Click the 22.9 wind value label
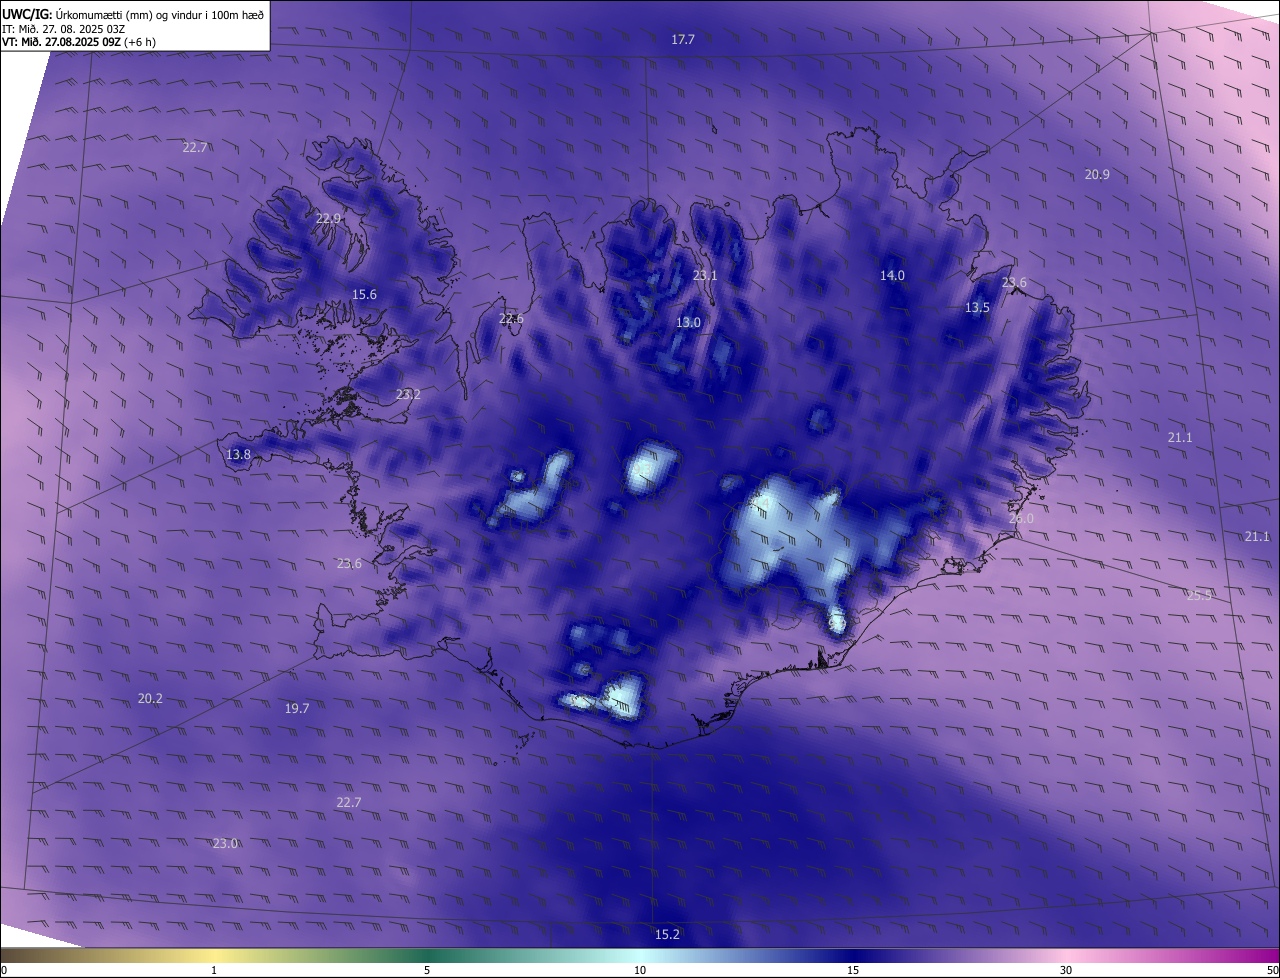This screenshot has width=1280, height=978. 328,218
